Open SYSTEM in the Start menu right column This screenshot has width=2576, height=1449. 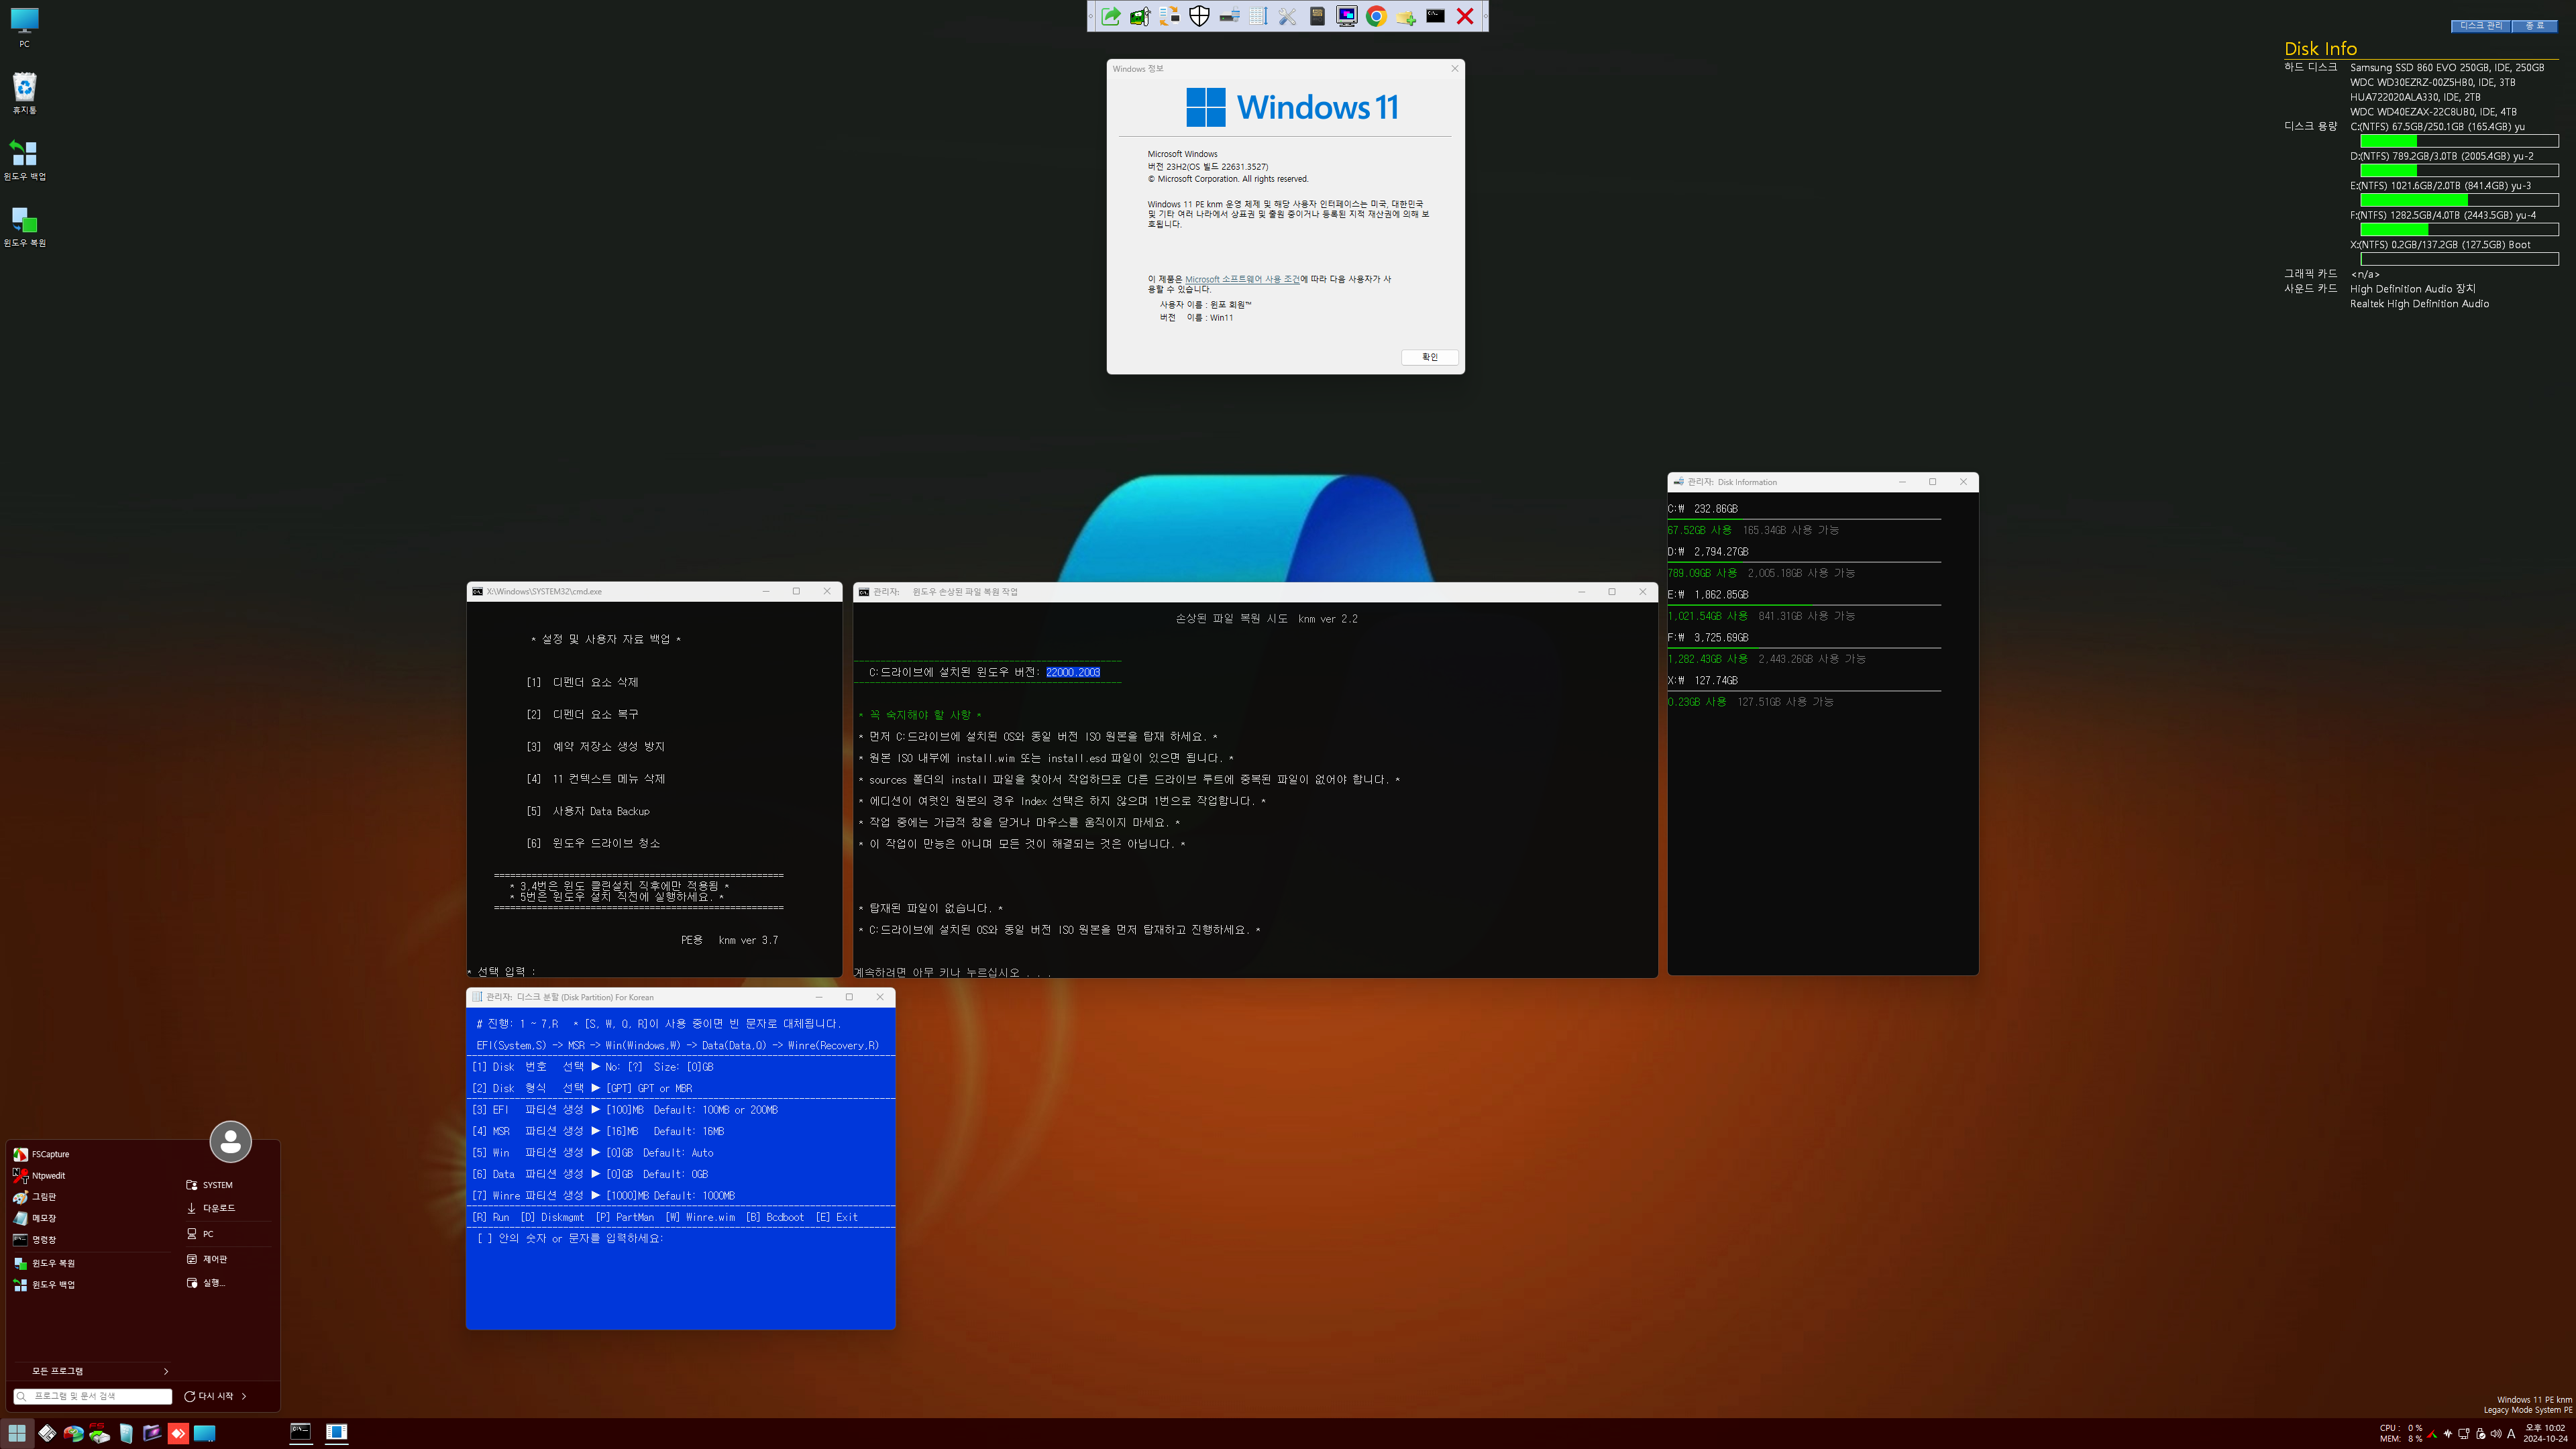pyautogui.click(x=210, y=1185)
